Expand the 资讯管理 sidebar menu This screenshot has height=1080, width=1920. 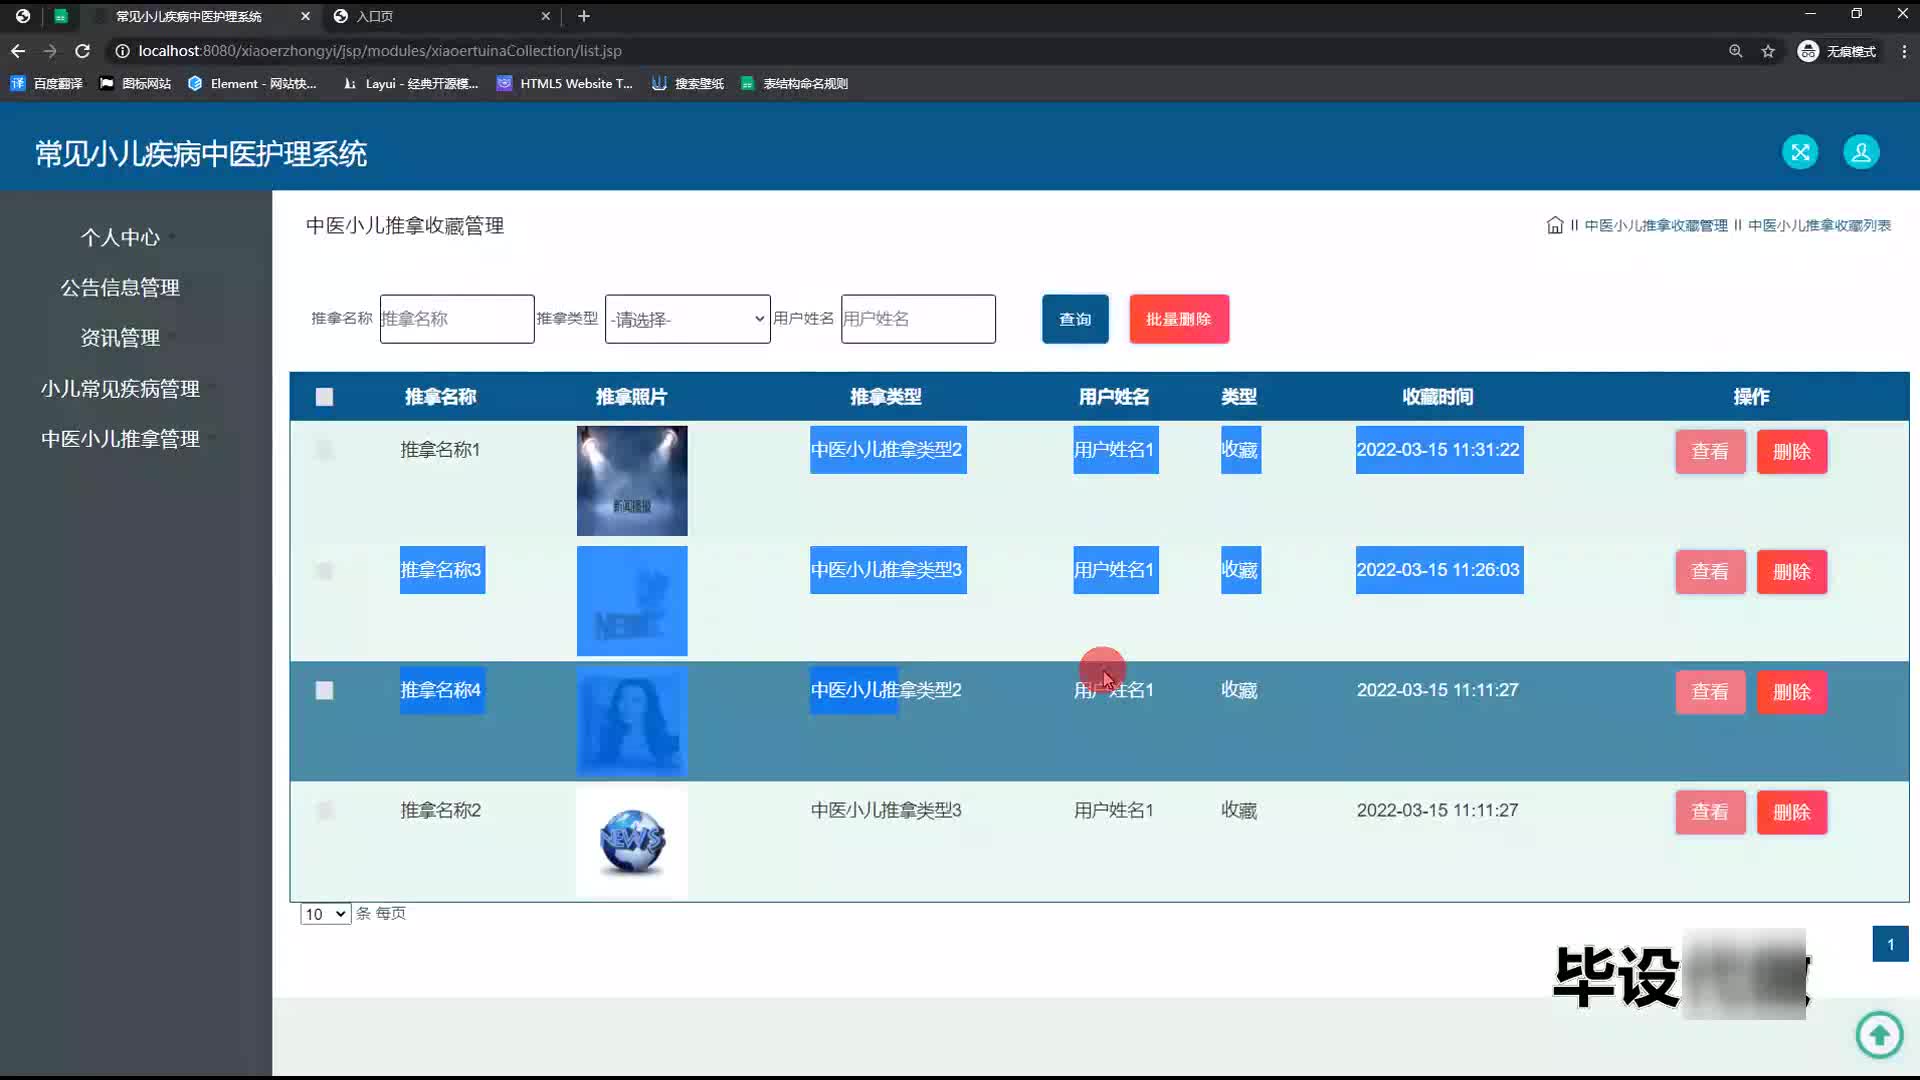[120, 338]
